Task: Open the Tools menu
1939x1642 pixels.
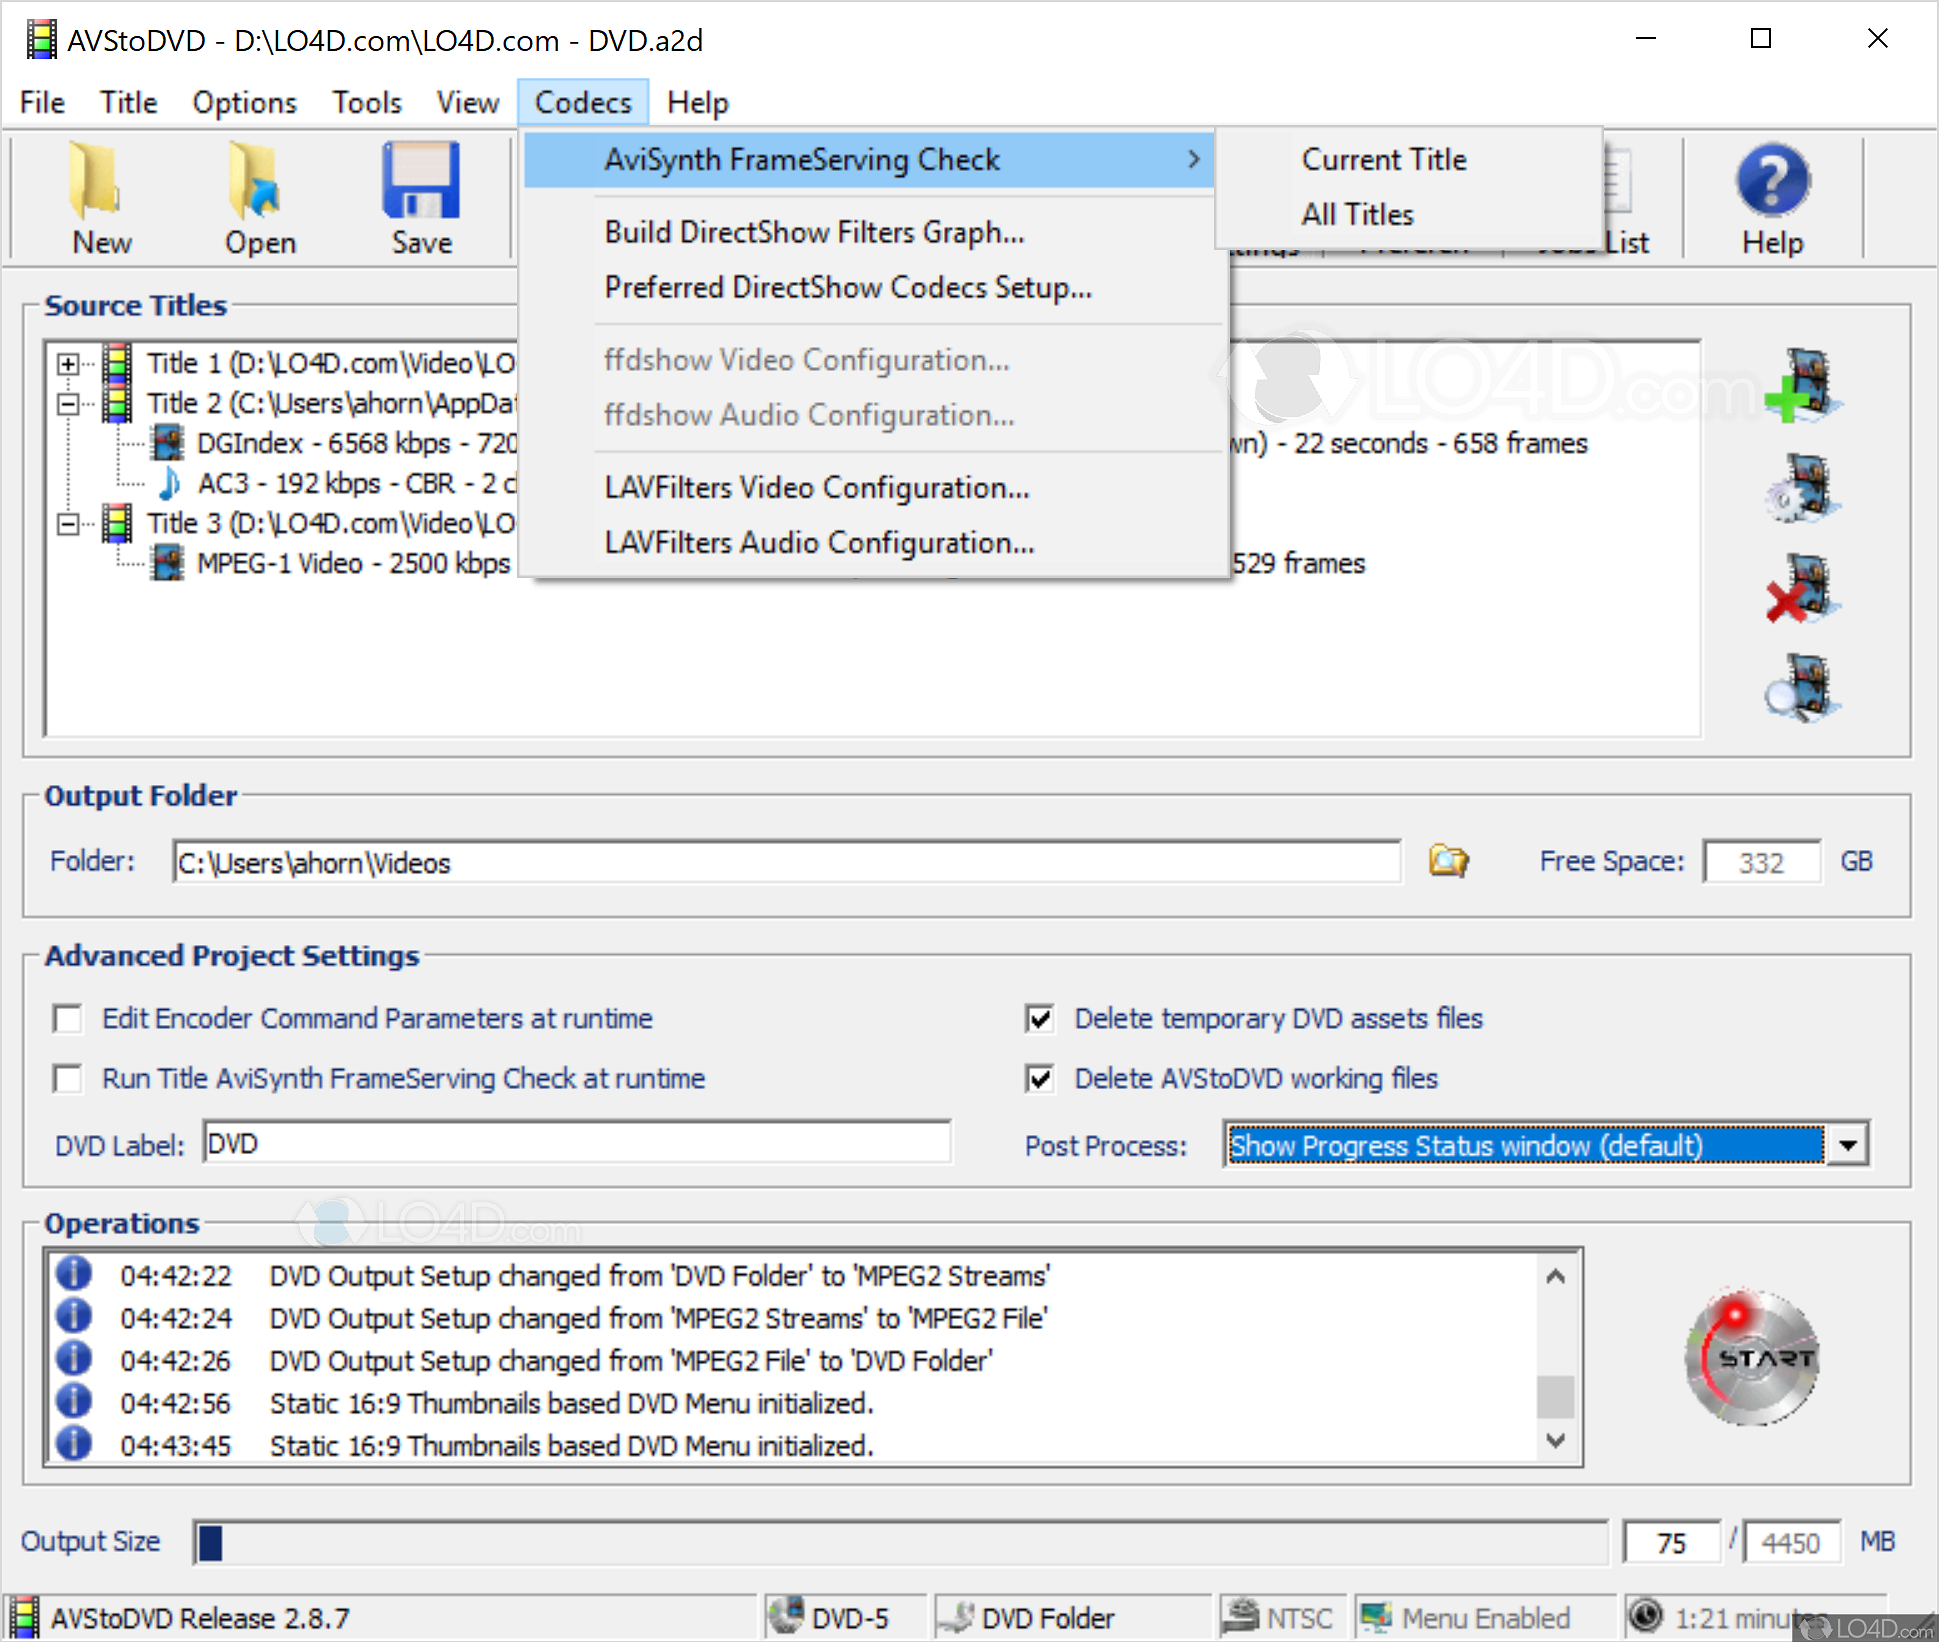Action: click(x=367, y=102)
